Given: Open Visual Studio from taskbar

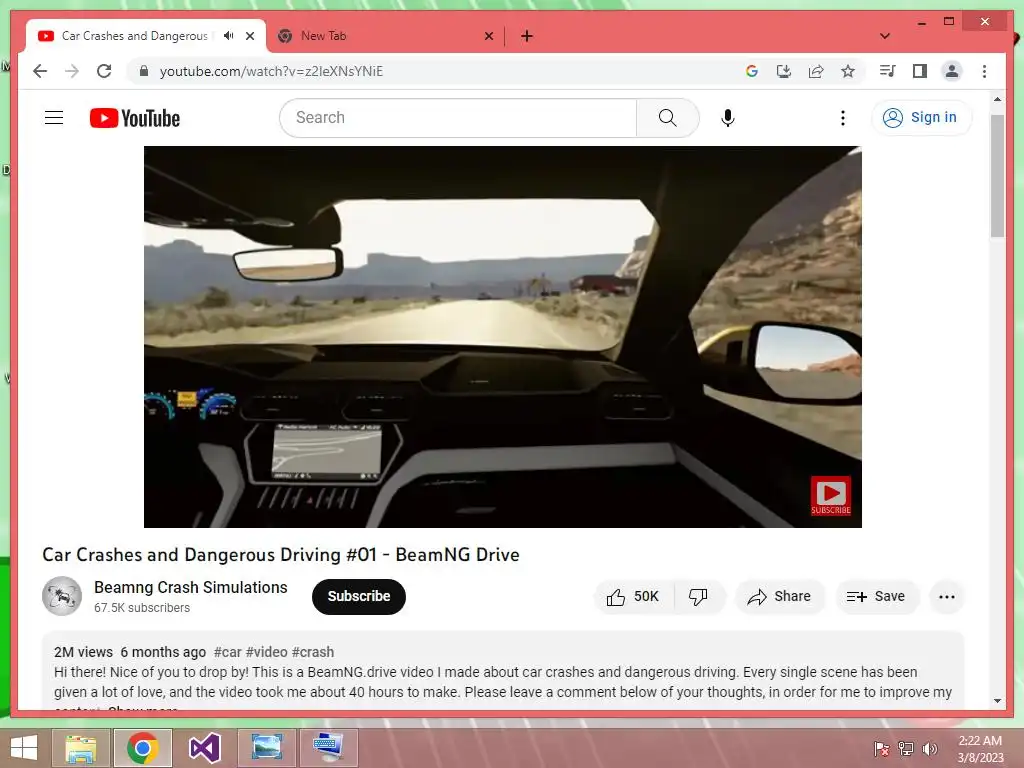Looking at the screenshot, I should tap(204, 748).
